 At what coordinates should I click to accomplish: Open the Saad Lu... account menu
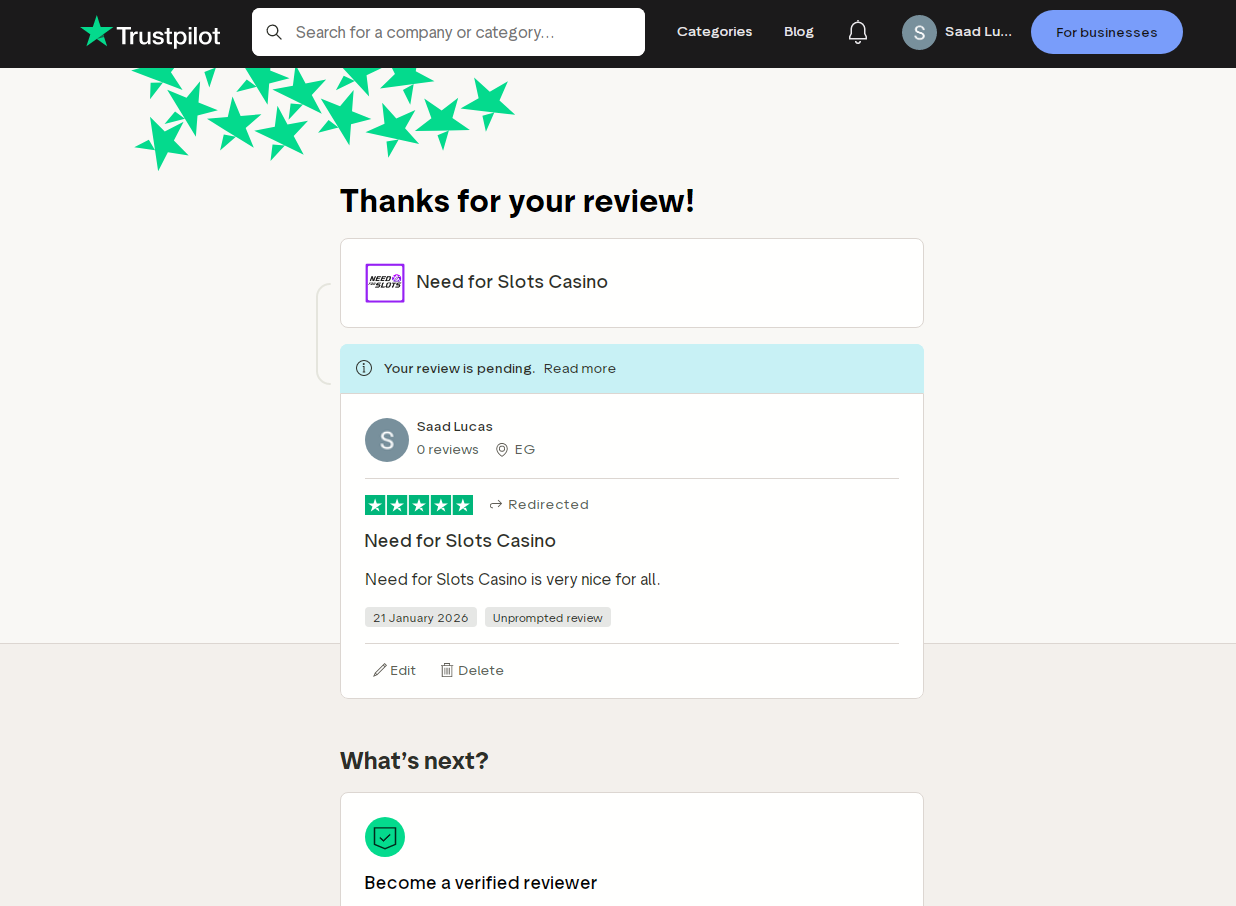pyautogui.click(x=958, y=32)
